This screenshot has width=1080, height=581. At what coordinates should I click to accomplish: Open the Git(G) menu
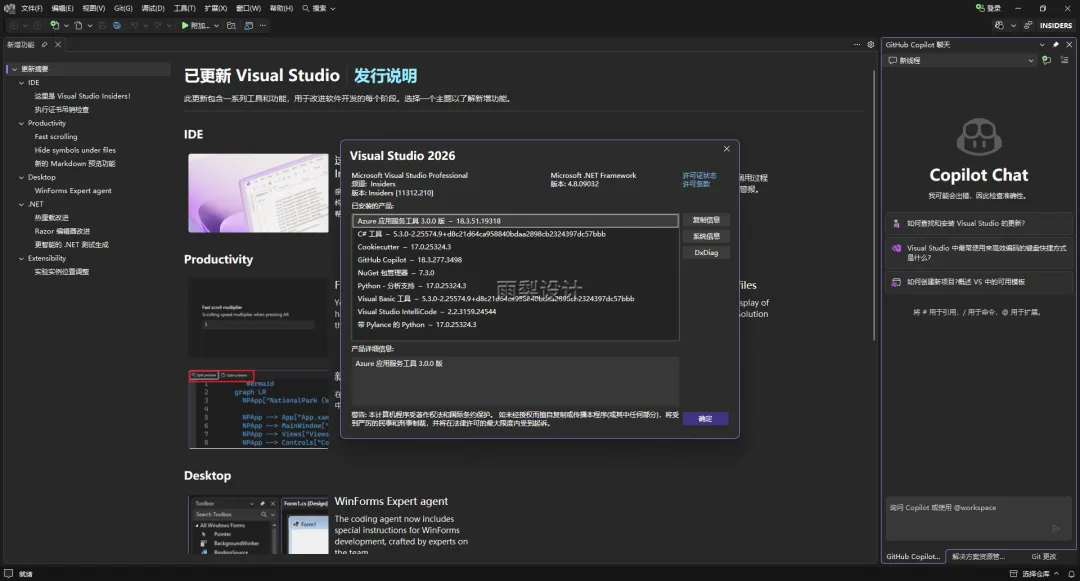(123, 8)
